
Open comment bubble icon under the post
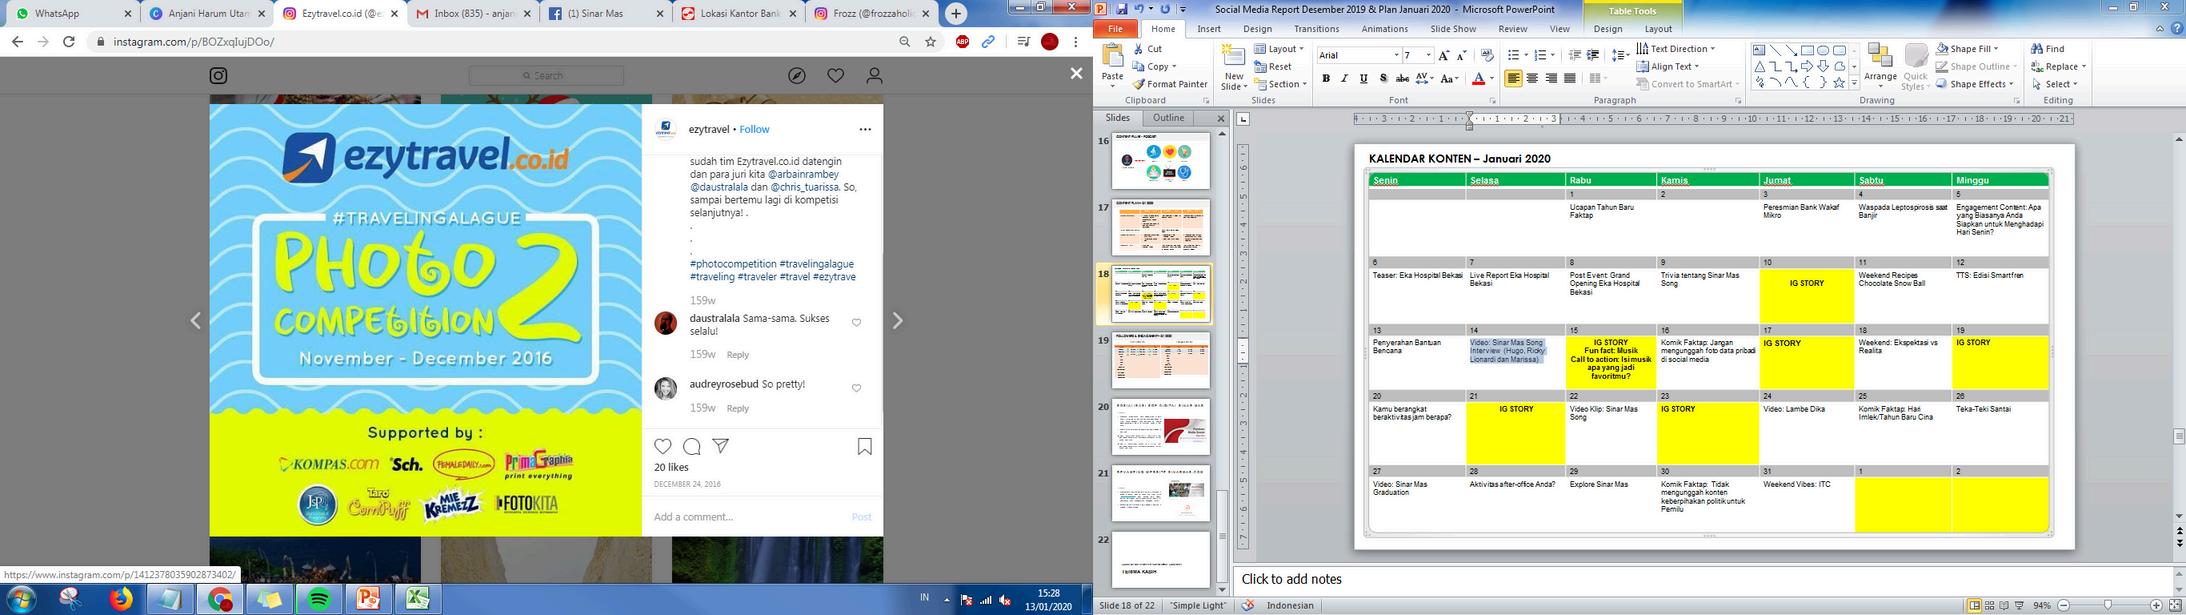[x=692, y=446]
